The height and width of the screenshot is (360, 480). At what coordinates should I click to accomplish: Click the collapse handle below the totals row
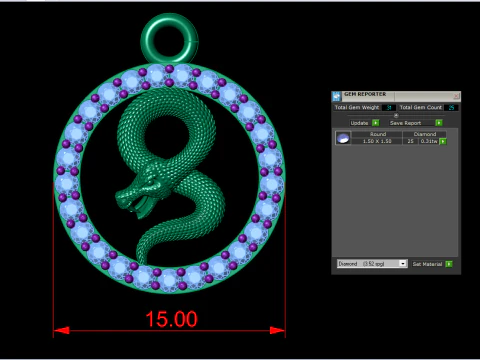pyautogui.click(x=396, y=116)
